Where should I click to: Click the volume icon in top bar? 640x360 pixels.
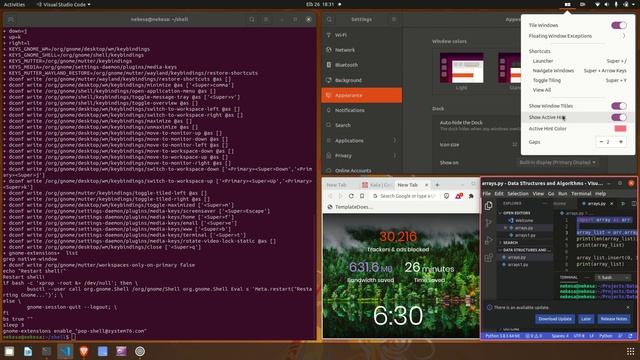606,4
